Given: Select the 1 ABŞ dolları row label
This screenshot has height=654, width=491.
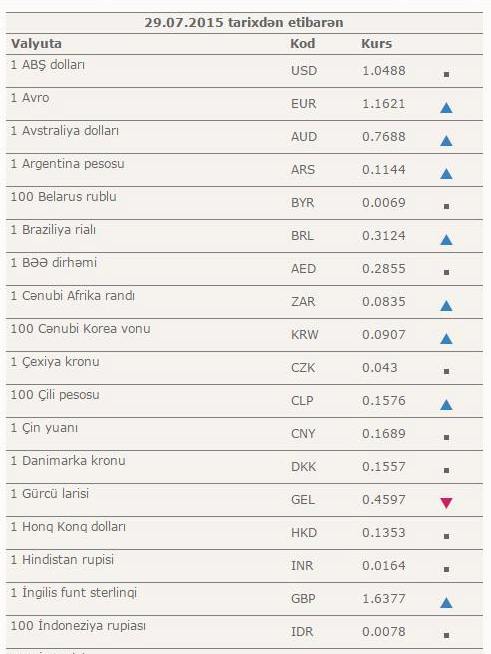Looking at the screenshot, I should 48,65.
